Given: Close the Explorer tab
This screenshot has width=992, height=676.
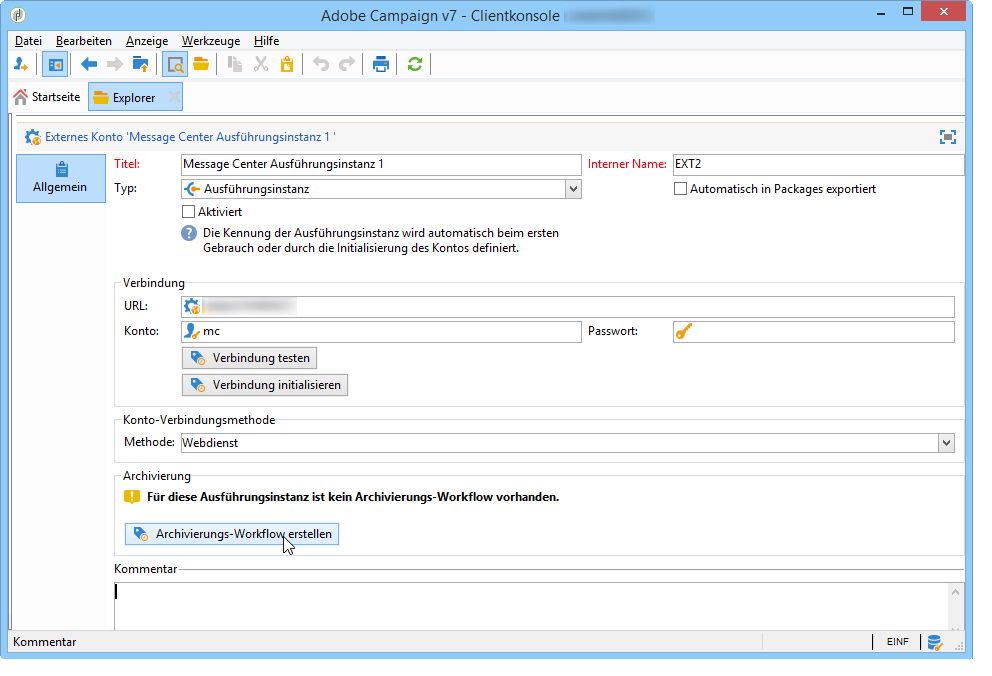Looking at the screenshot, I should point(174,97).
